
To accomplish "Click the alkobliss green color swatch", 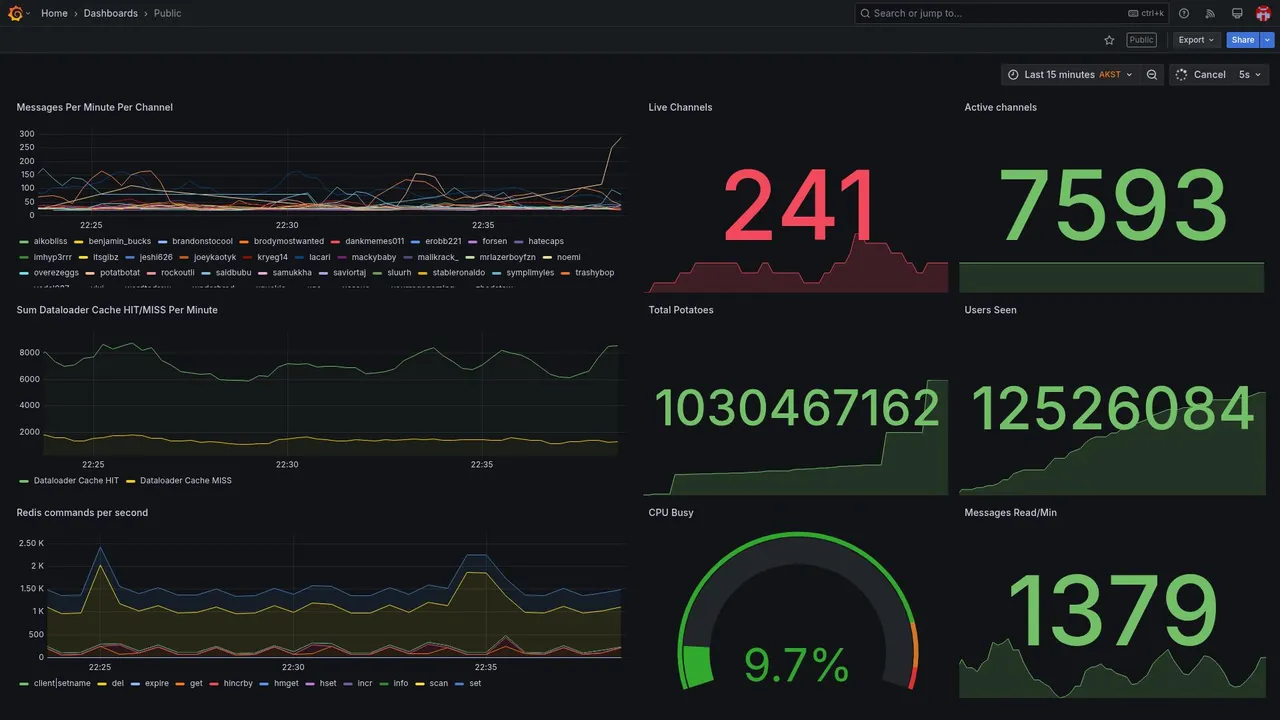I will pyautogui.click(x=24, y=242).
